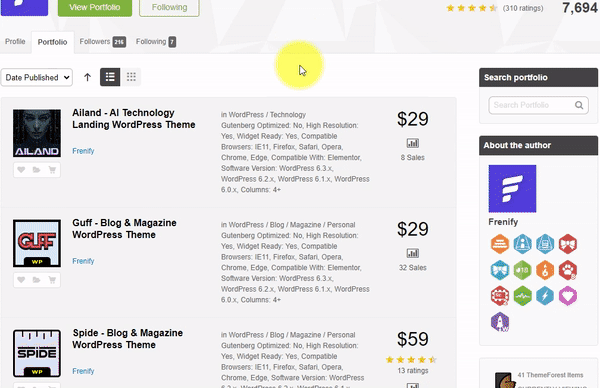The height and width of the screenshot is (388, 600).
Task: Open the Spide theme thumbnail
Action: click(x=37, y=354)
